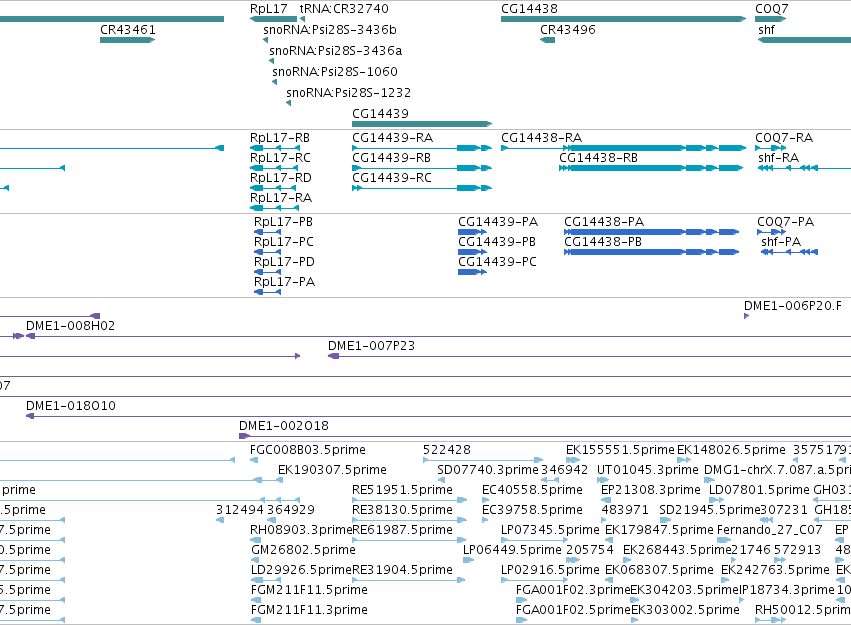
Task: Select EST EK190307.5prime
Action: 332,470
